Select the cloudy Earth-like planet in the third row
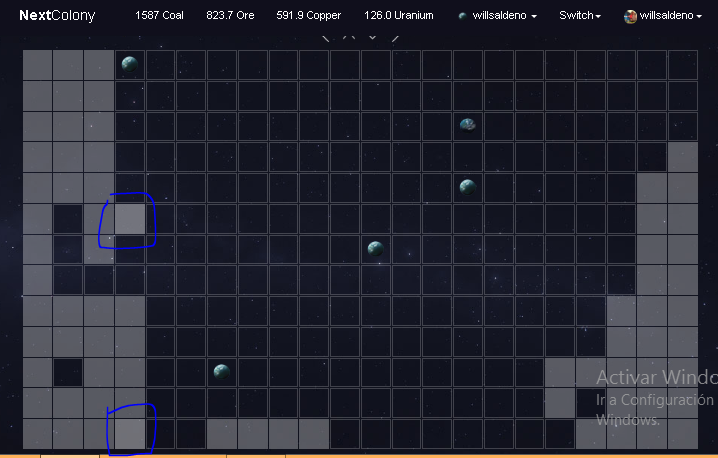This screenshot has height=458, width=718. 468,125
